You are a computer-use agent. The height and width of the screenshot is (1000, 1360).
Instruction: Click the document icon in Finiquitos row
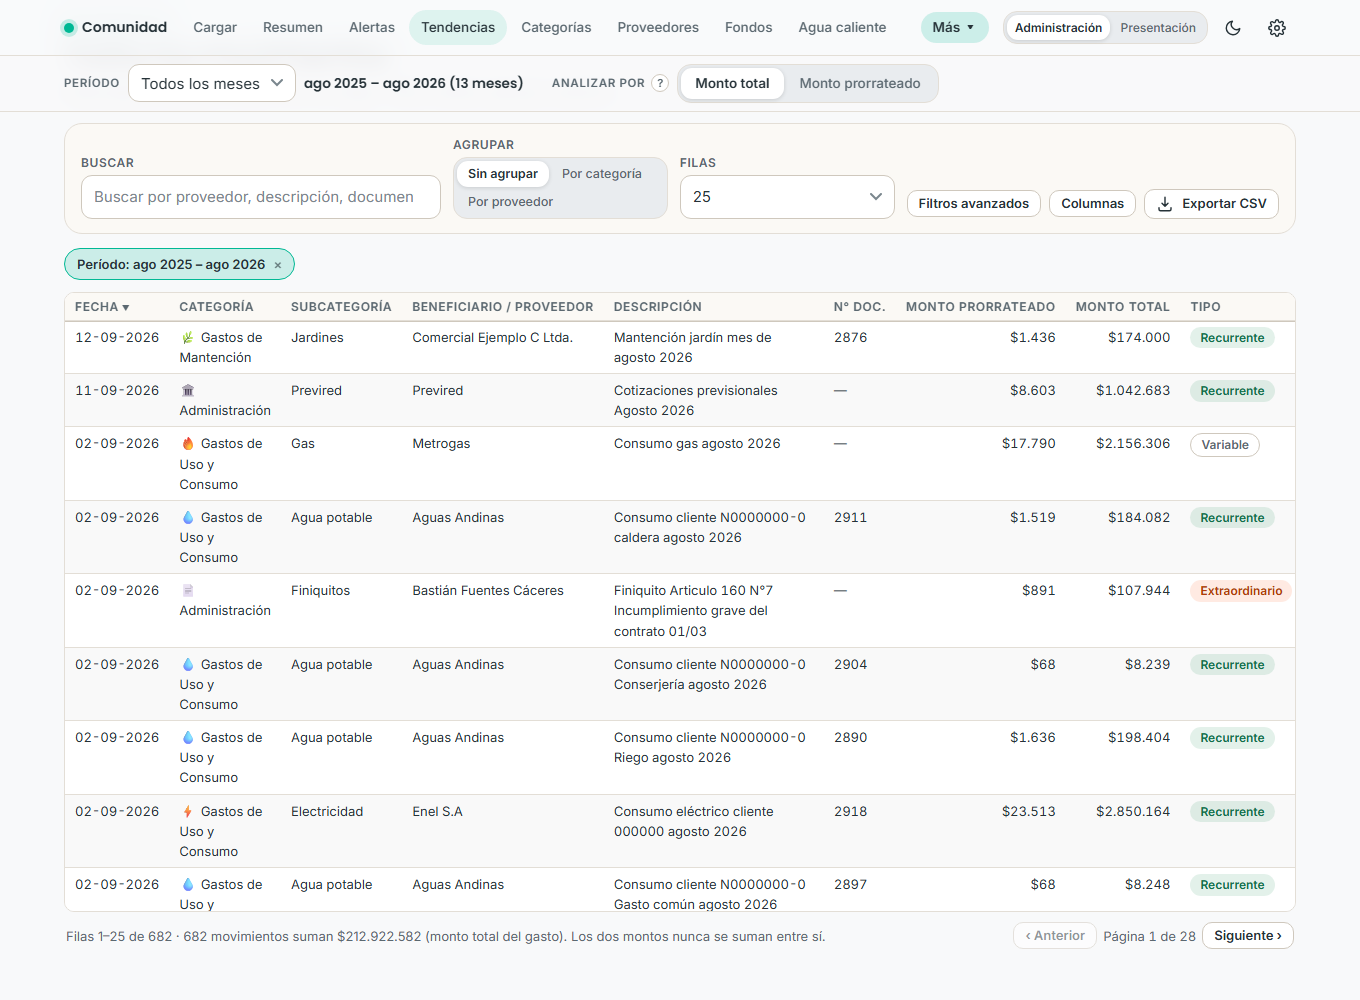coord(187,591)
